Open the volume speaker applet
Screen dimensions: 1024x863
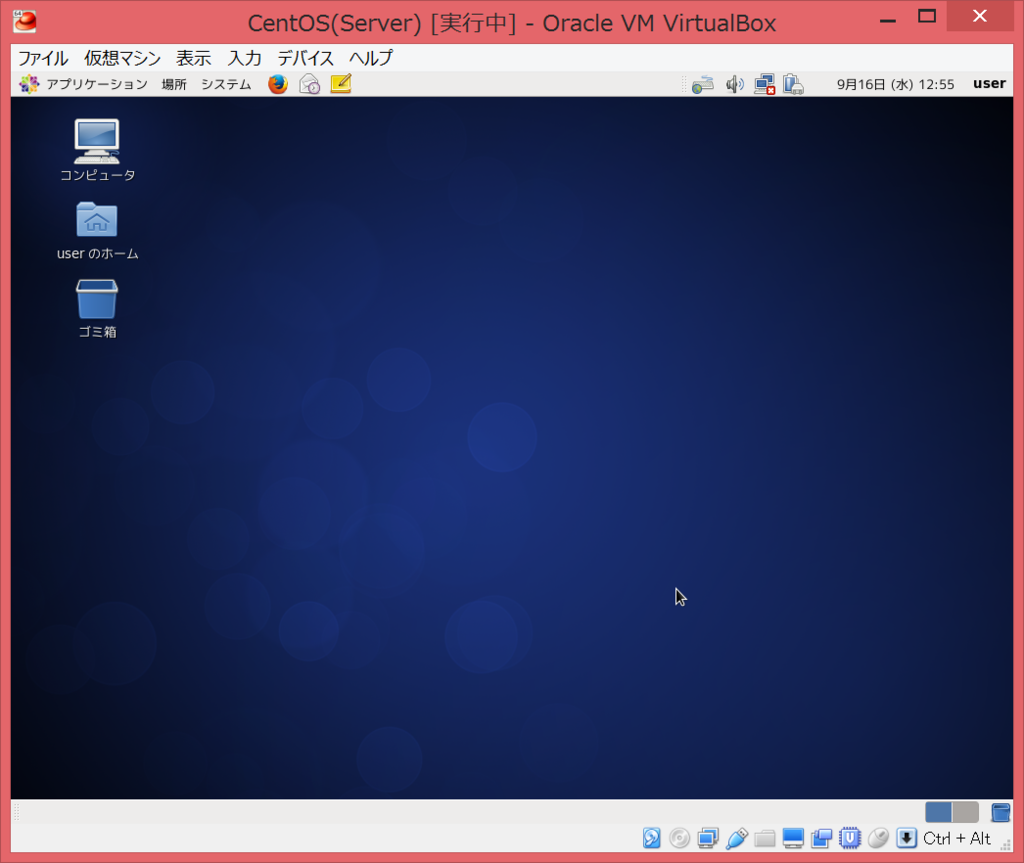735,84
